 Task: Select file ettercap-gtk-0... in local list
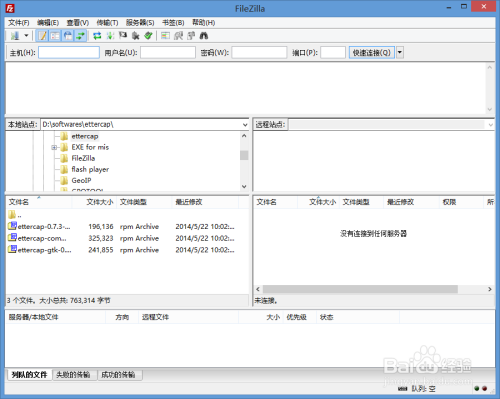[44, 250]
